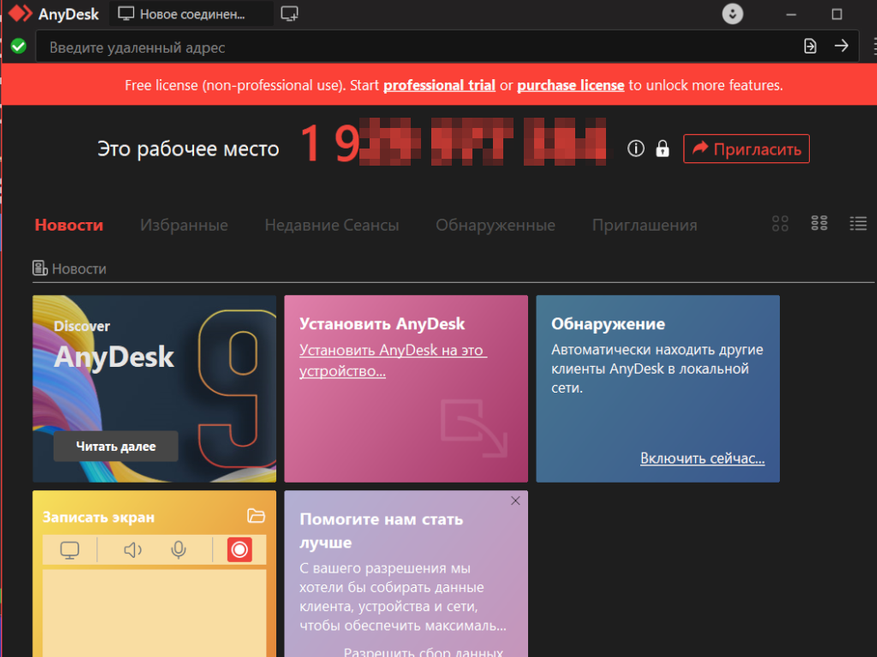Open the round dropdown arrow in title bar
The height and width of the screenshot is (657, 877).
click(x=732, y=13)
